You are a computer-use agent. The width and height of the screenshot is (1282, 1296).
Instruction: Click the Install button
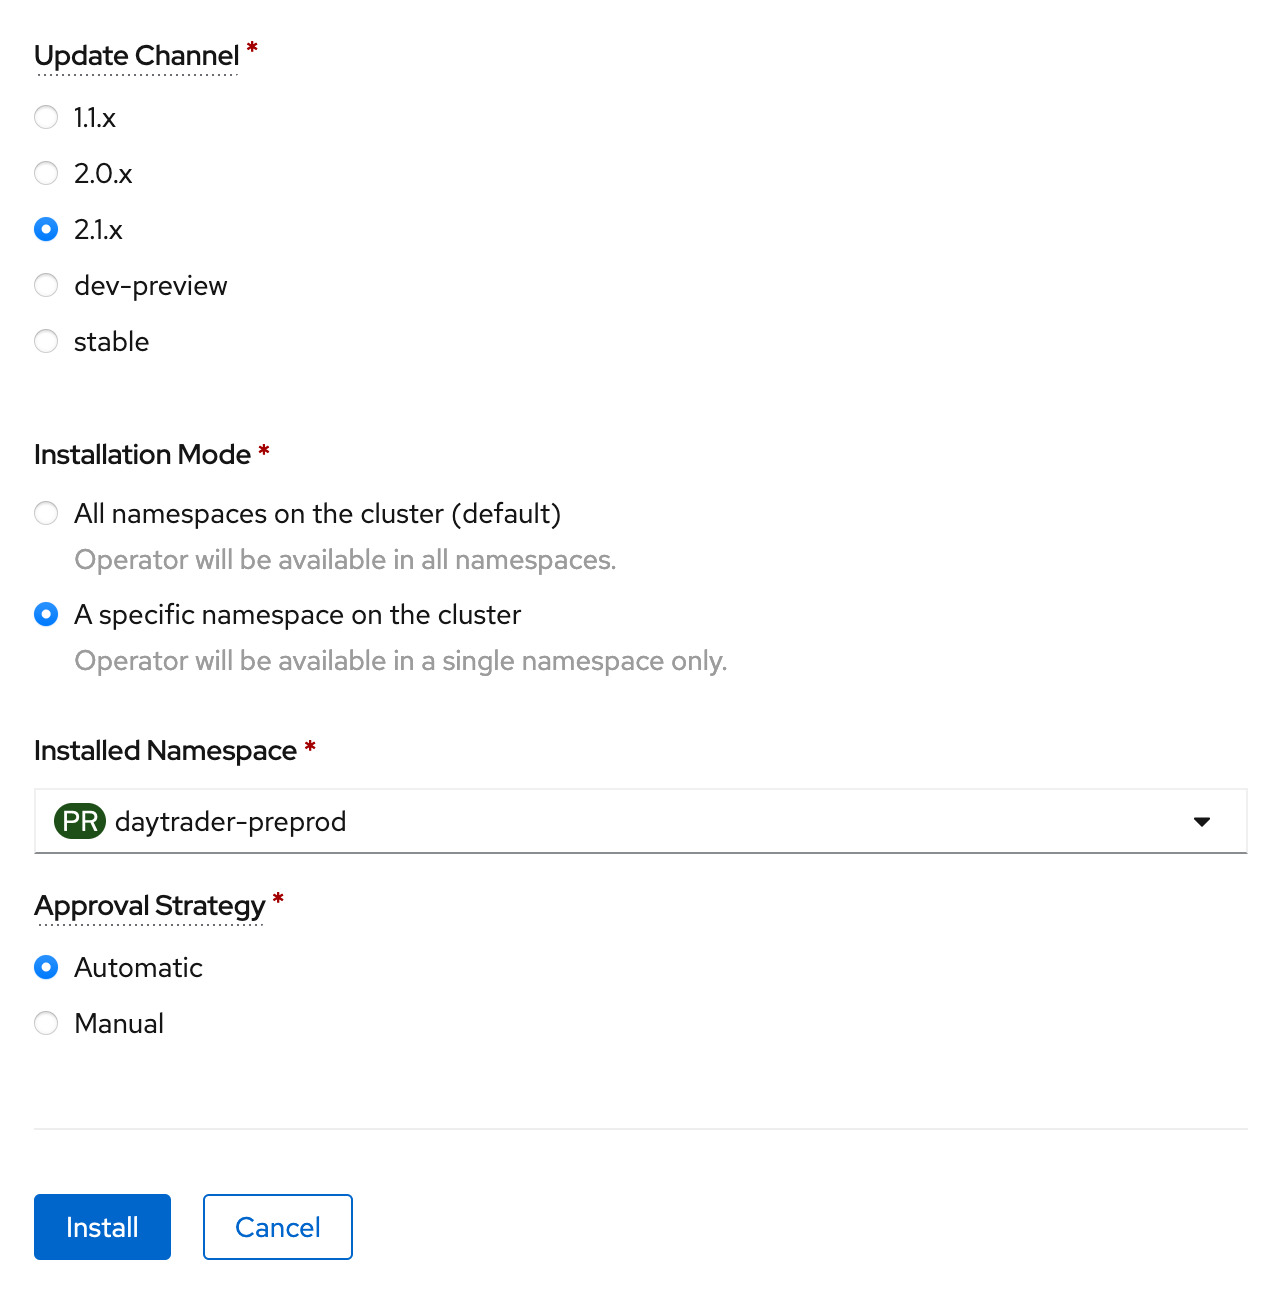tap(102, 1227)
